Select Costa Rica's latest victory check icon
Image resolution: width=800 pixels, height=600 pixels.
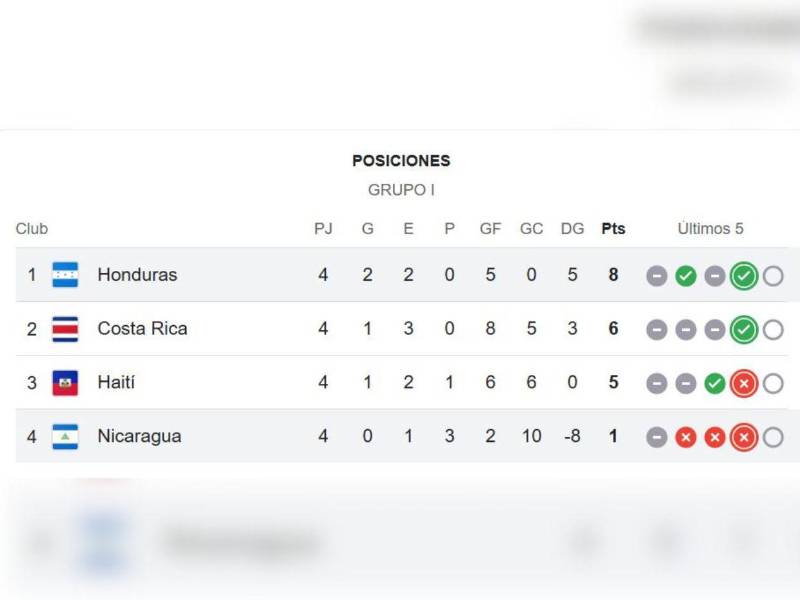(x=744, y=328)
